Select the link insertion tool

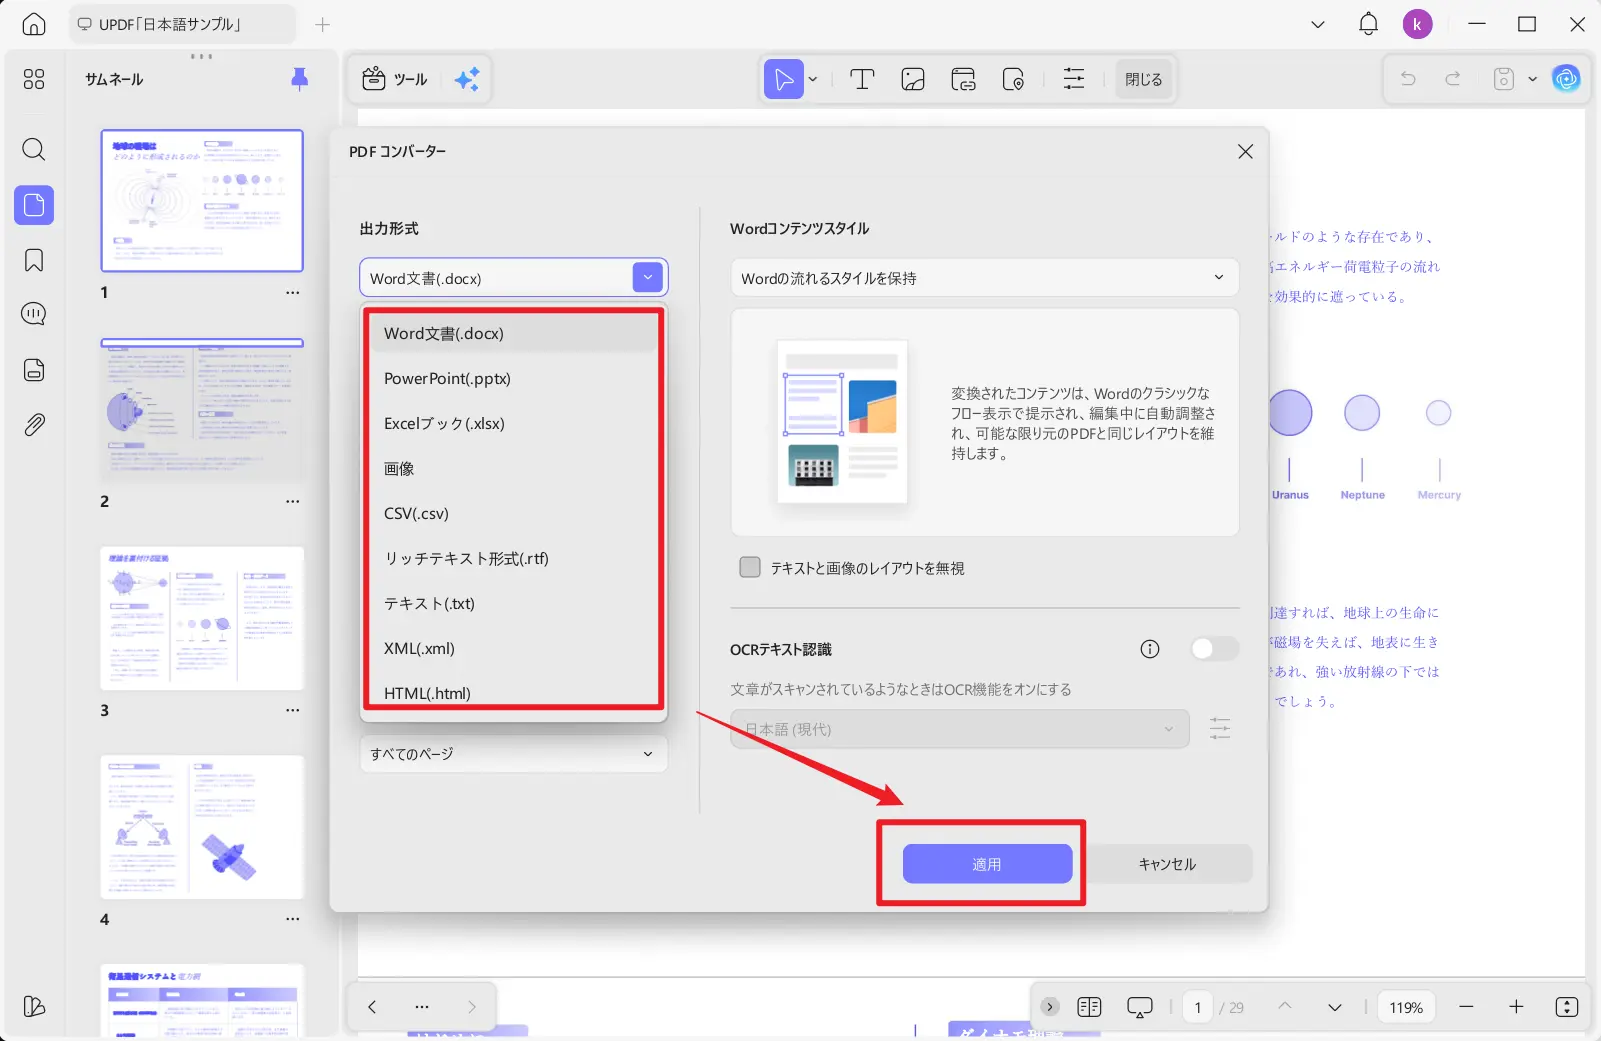[963, 79]
